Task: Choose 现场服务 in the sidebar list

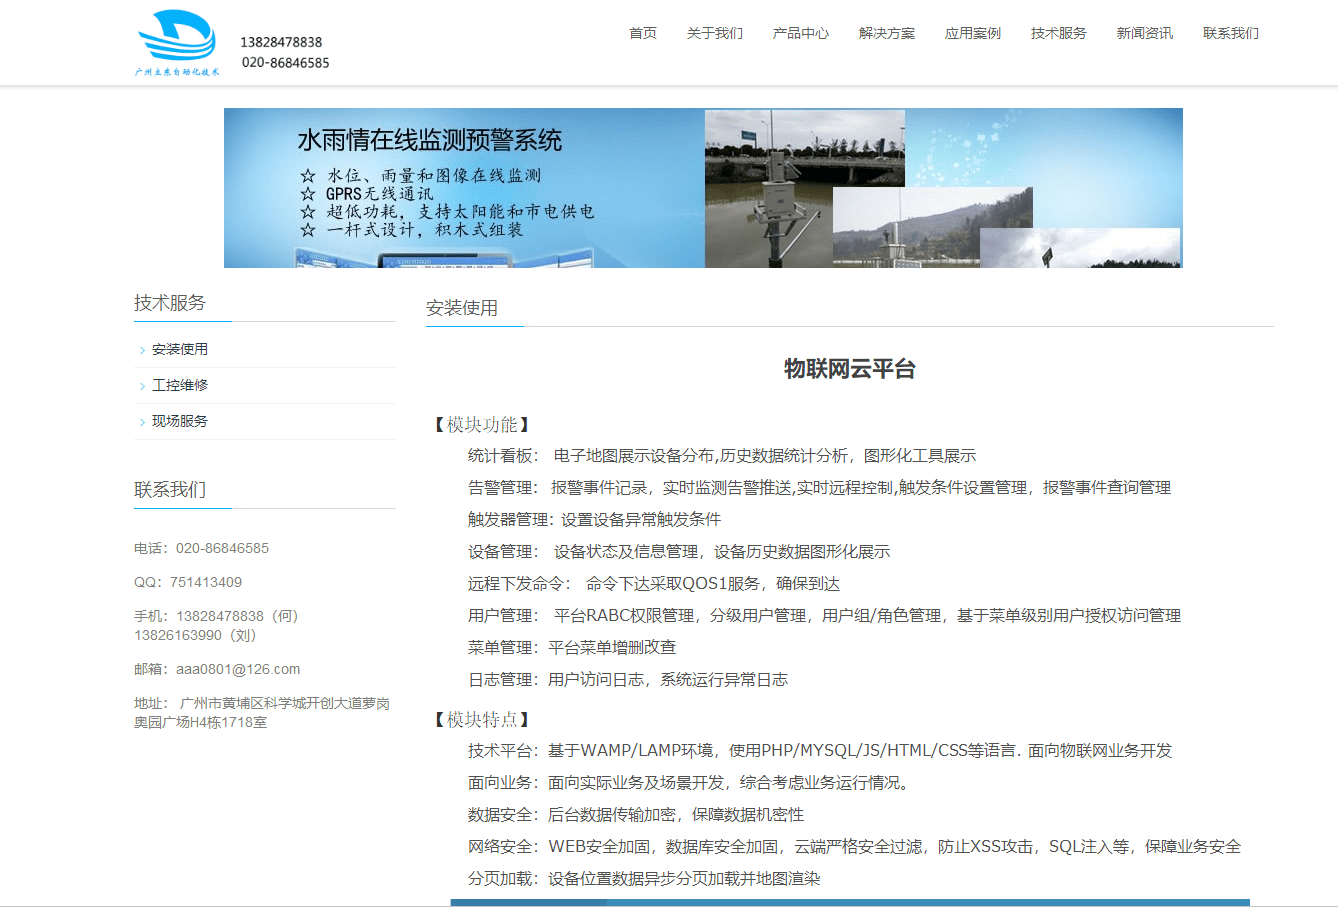Action: pyautogui.click(x=180, y=421)
